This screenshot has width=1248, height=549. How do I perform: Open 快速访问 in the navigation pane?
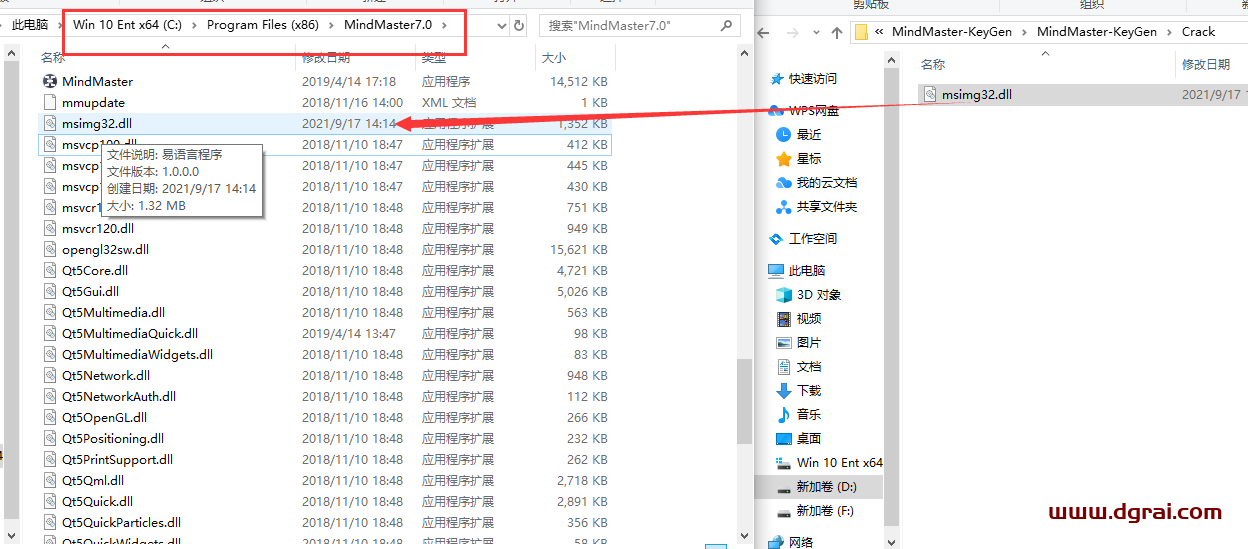point(813,79)
